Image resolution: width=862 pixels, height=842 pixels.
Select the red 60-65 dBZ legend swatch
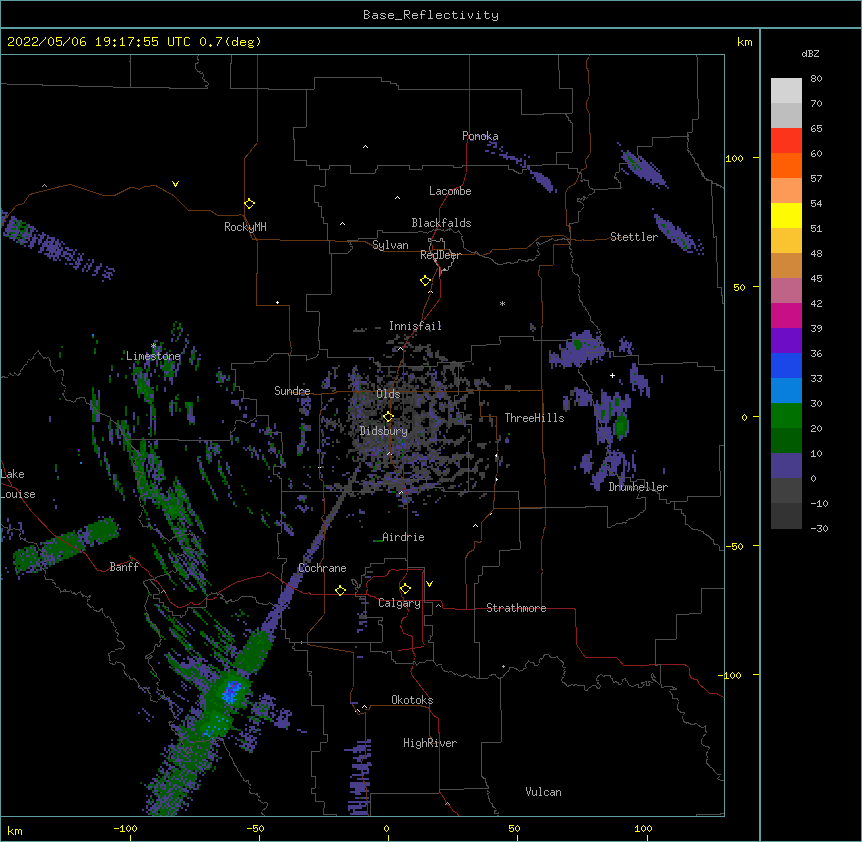point(786,141)
